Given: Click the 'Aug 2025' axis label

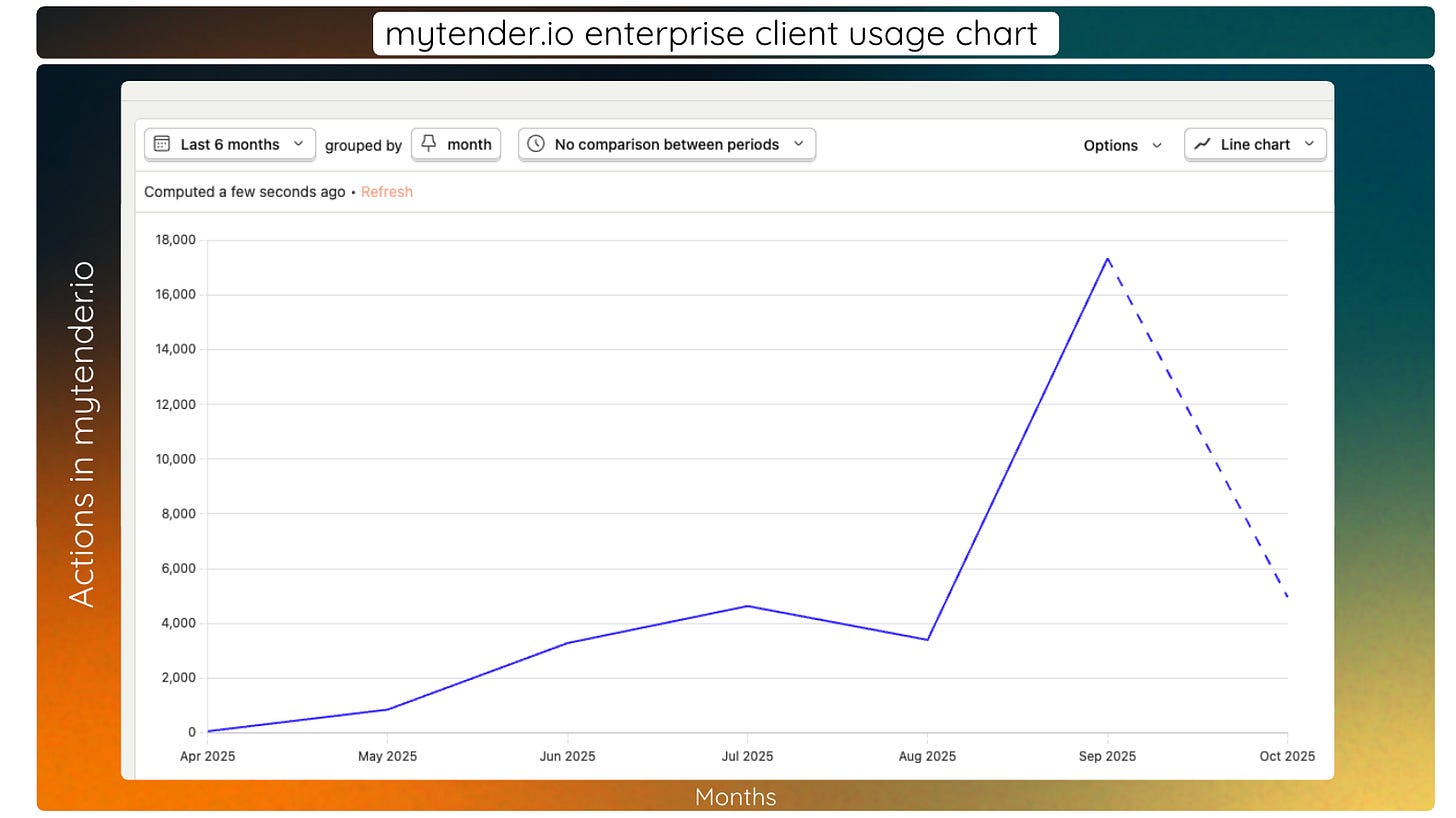Looking at the screenshot, I should [x=927, y=756].
